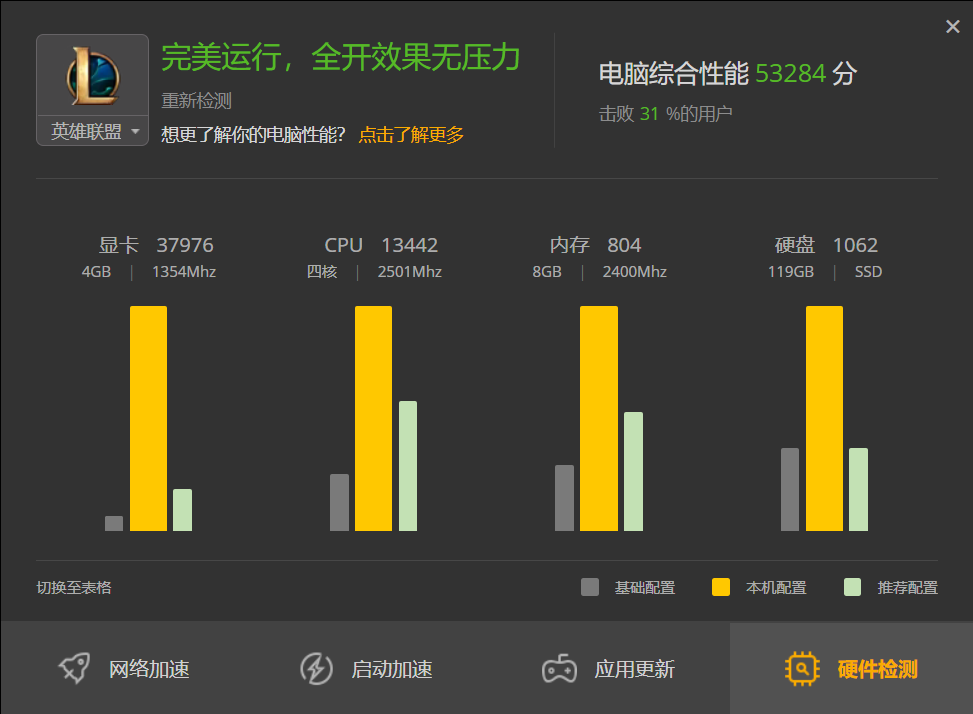
Task: Click the 119GB disk capacity value
Action: pyautogui.click(x=791, y=272)
